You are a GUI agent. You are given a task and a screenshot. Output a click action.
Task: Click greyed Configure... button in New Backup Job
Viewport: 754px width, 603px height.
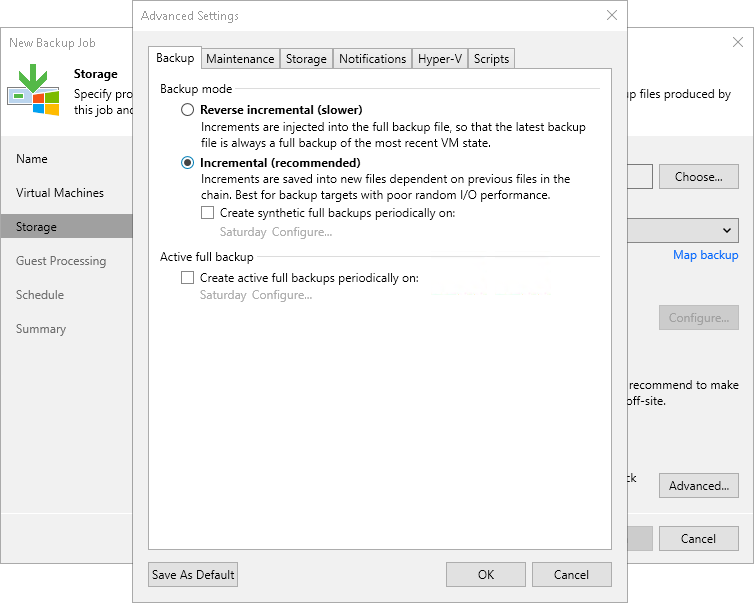pos(698,317)
